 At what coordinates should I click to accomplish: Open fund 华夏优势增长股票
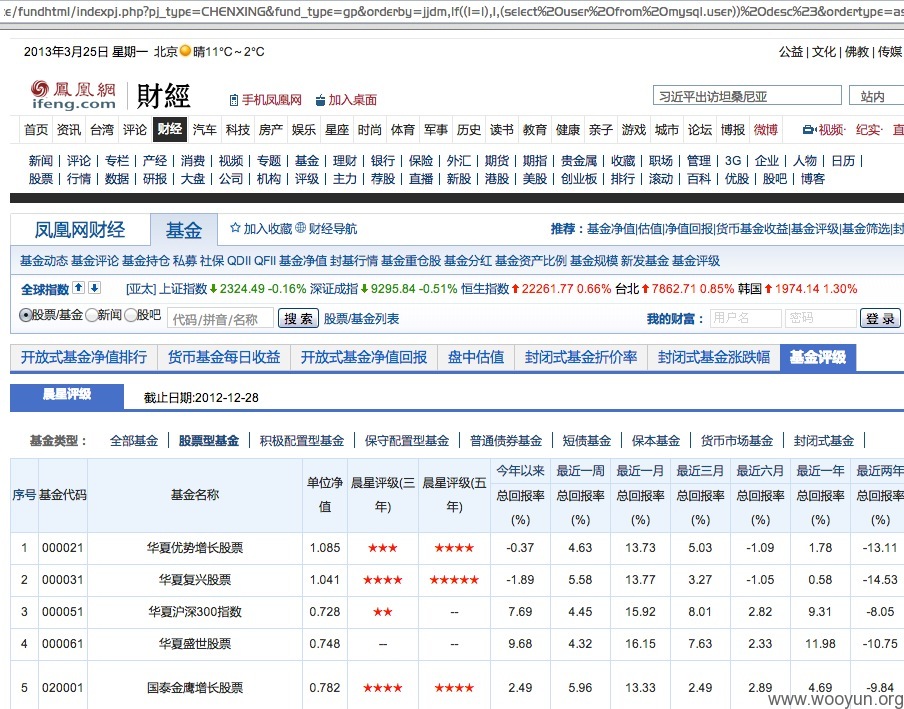(195, 548)
